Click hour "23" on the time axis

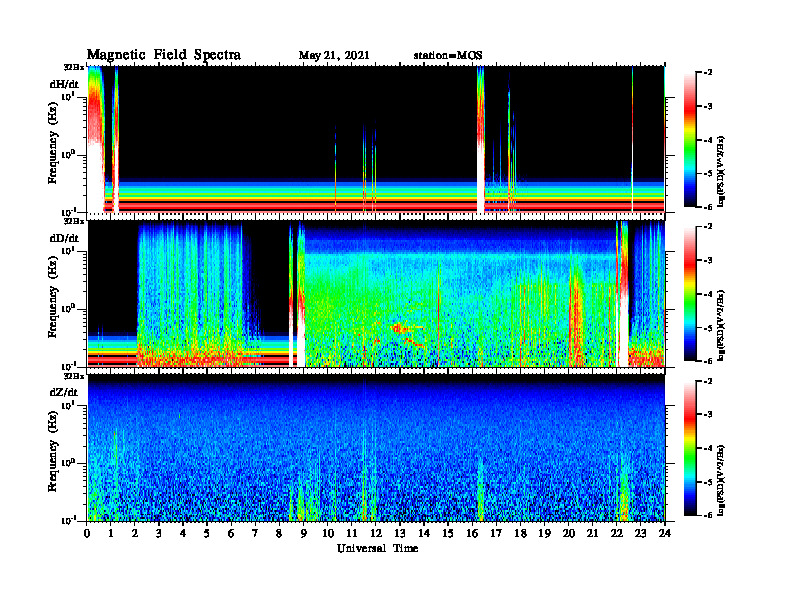pyautogui.click(x=641, y=534)
